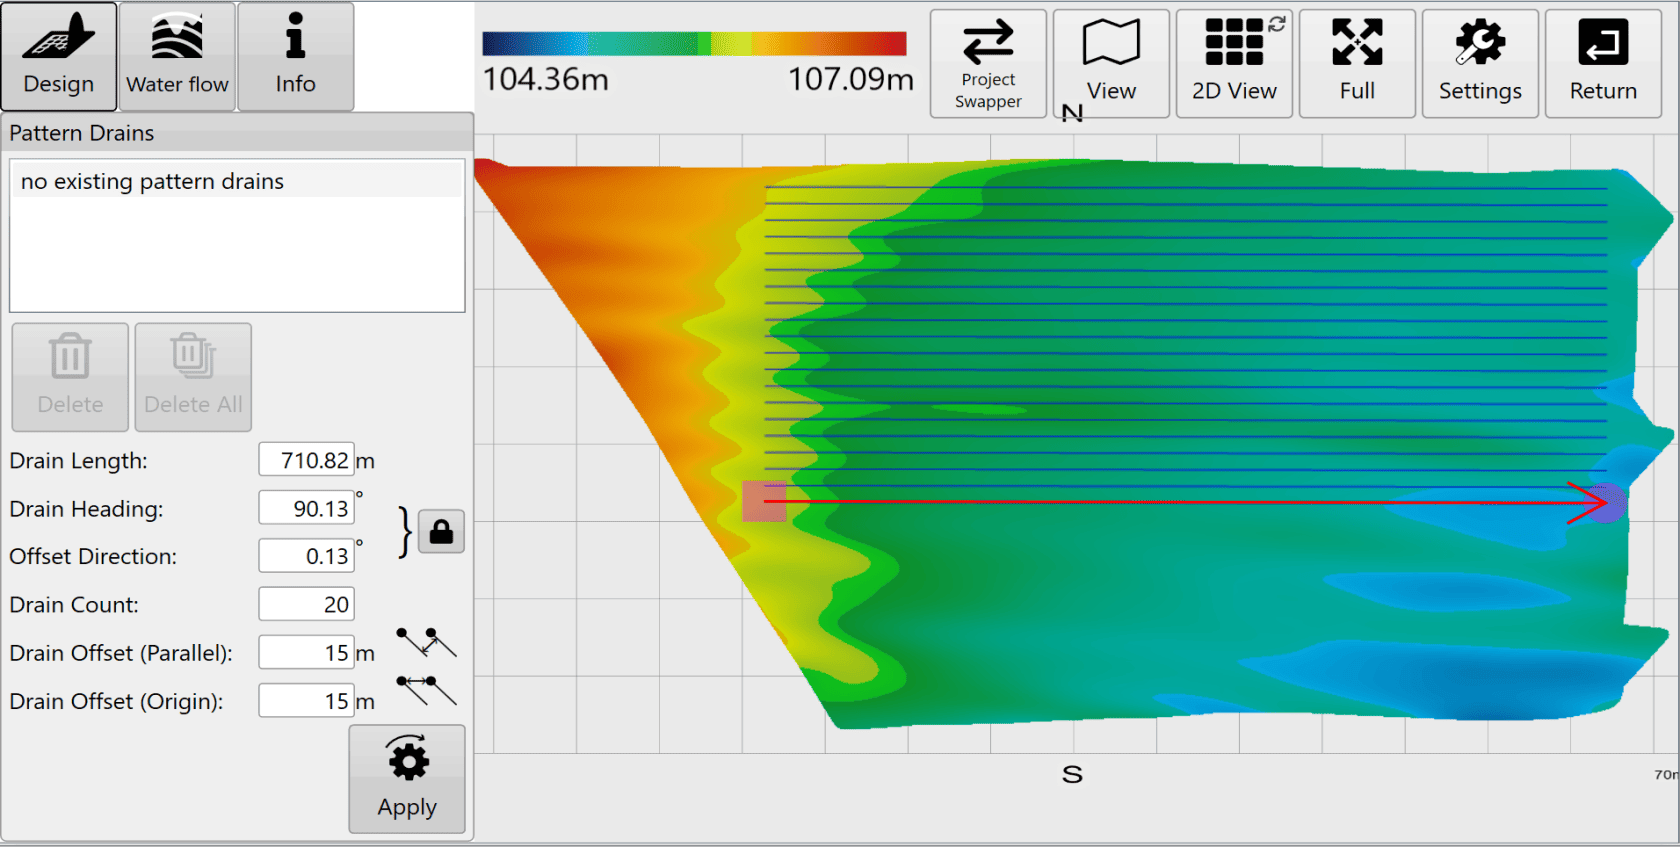Image resolution: width=1680 pixels, height=847 pixels.
Task: Switch to 2D View
Action: coord(1234,64)
